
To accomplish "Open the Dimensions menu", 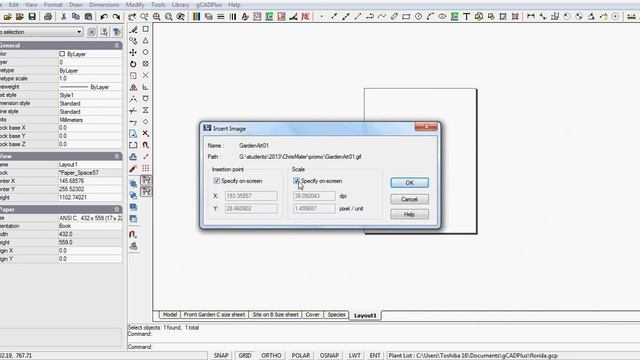I will point(104,5).
